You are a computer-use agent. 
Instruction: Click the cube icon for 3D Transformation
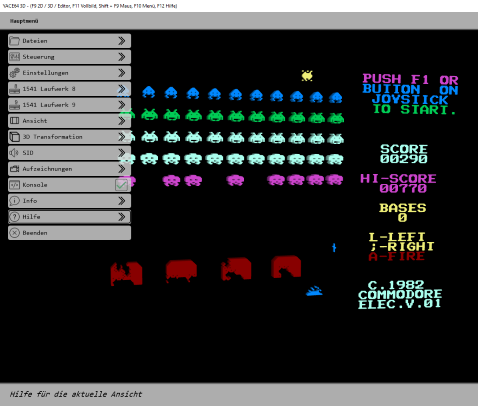[14, 137]
